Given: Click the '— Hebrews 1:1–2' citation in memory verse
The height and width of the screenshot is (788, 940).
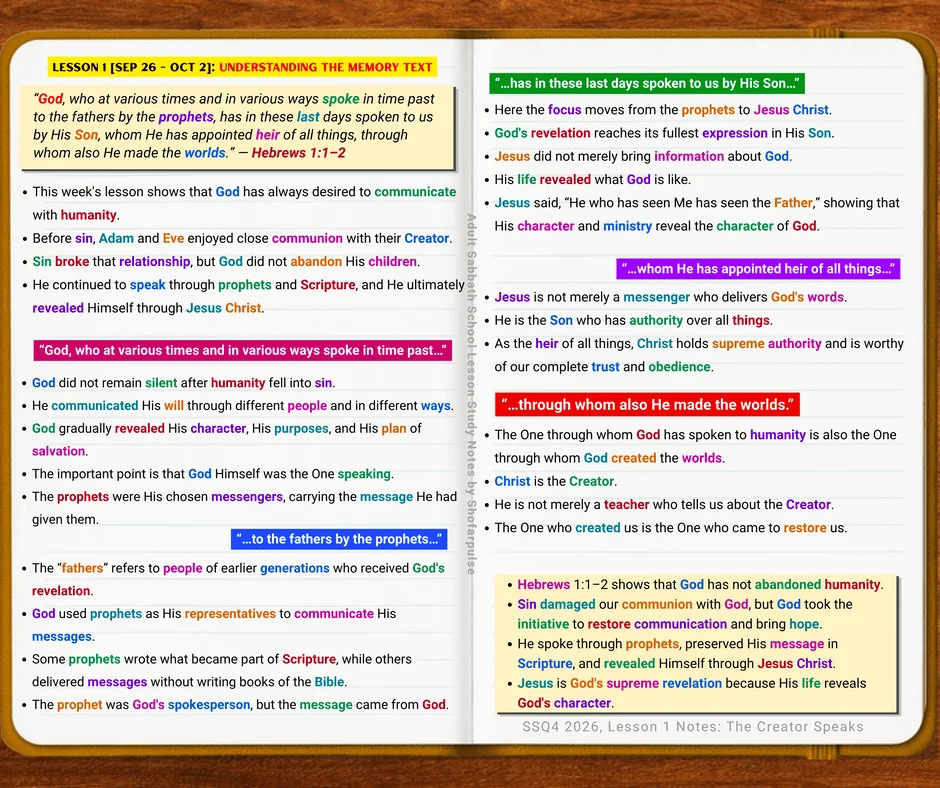Looking at the screenshot, I should point(292,153).
